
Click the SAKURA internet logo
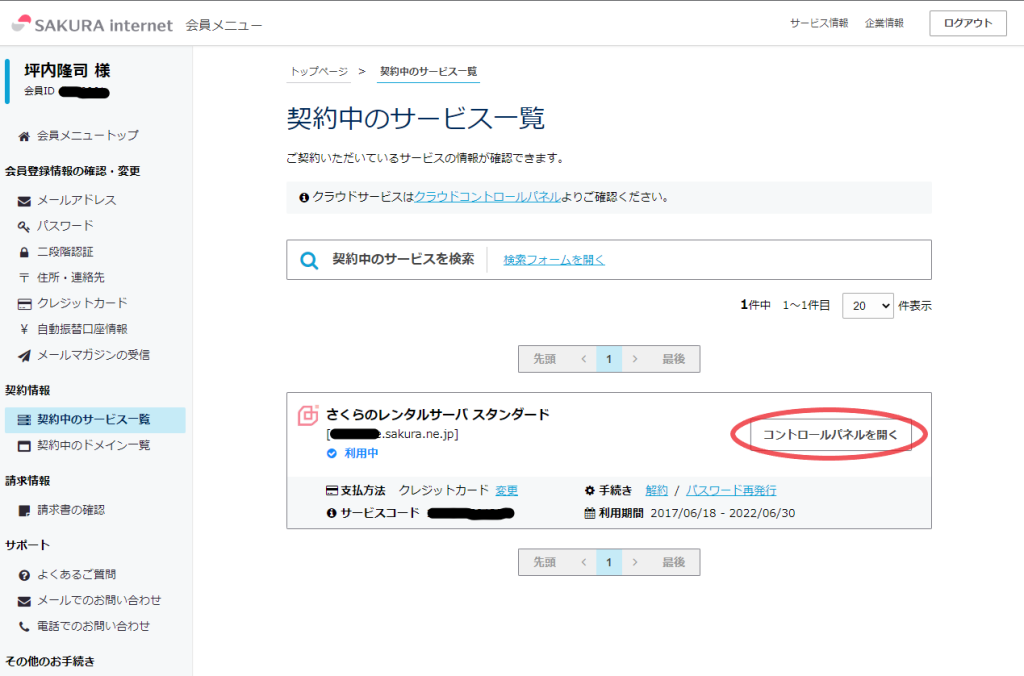tap(92, 25)
